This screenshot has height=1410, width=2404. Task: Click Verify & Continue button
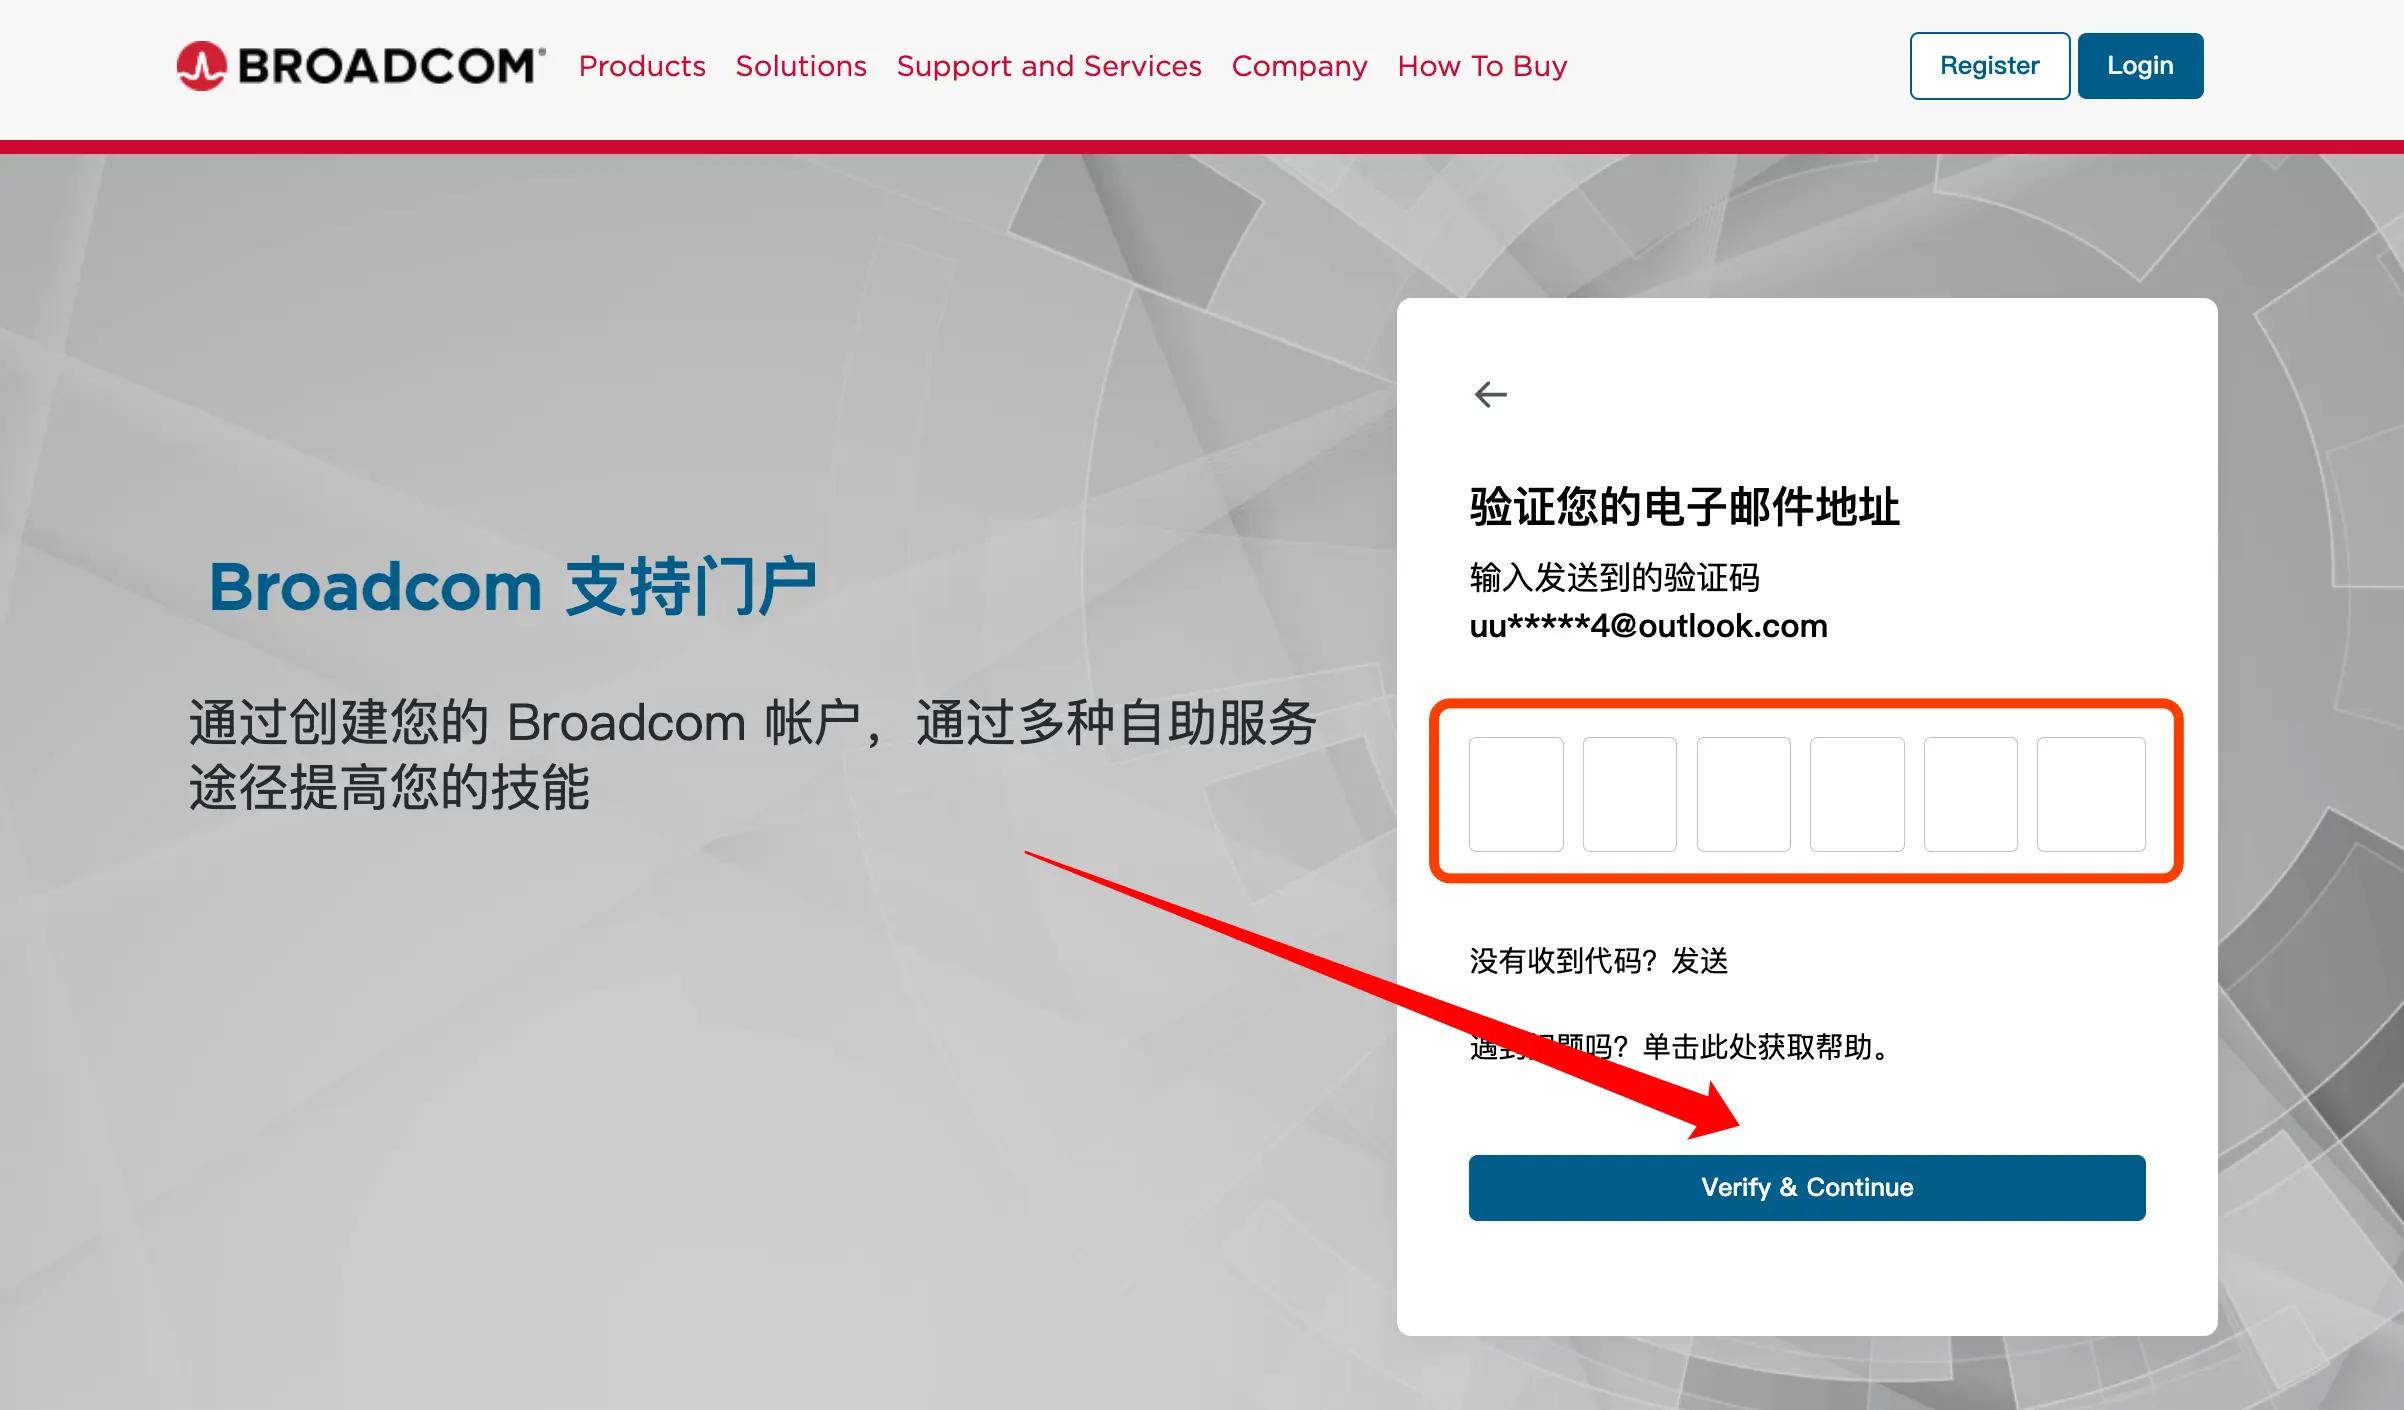(1807, 1187)
